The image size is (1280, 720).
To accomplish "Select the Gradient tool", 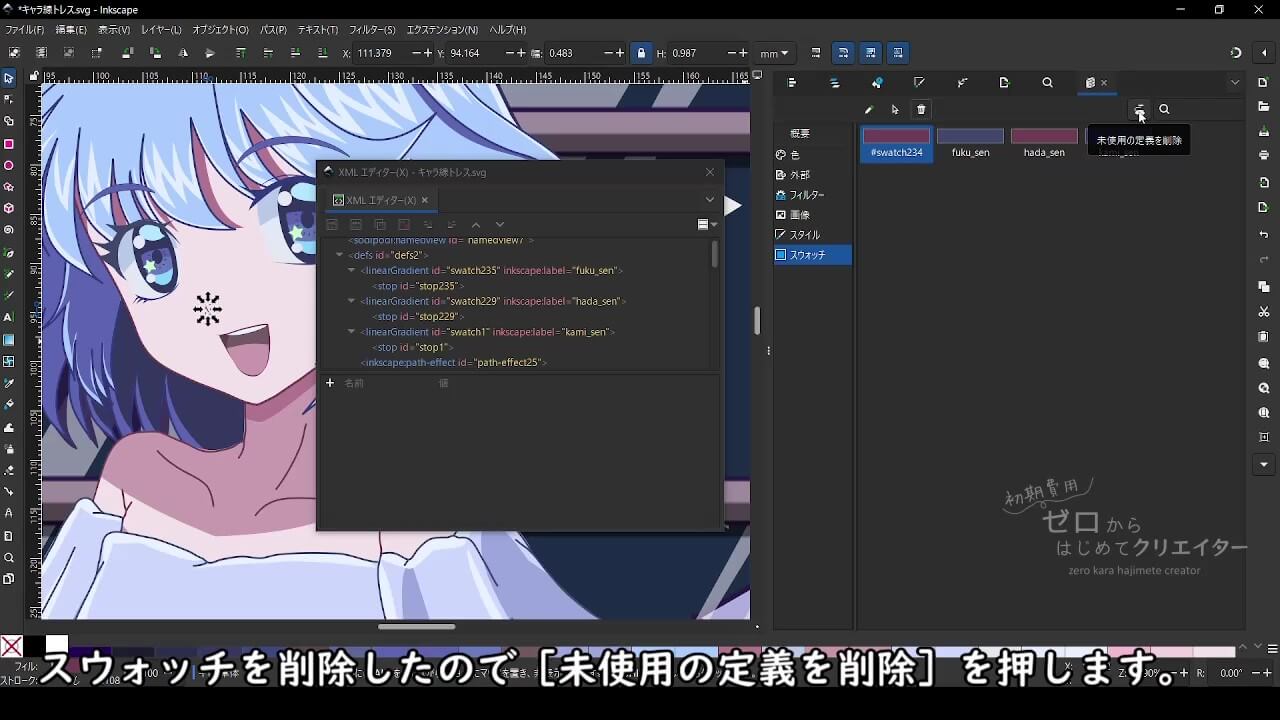I will click(x=9, y=339).
